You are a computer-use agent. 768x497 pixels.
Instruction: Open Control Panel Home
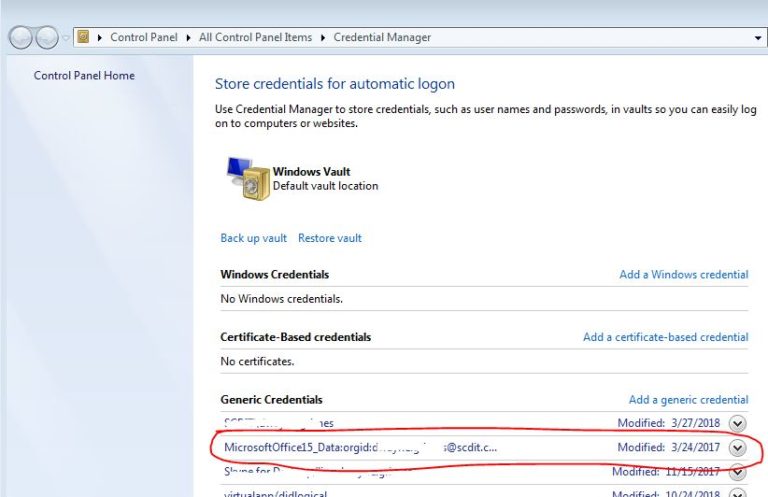coord(84,76)
